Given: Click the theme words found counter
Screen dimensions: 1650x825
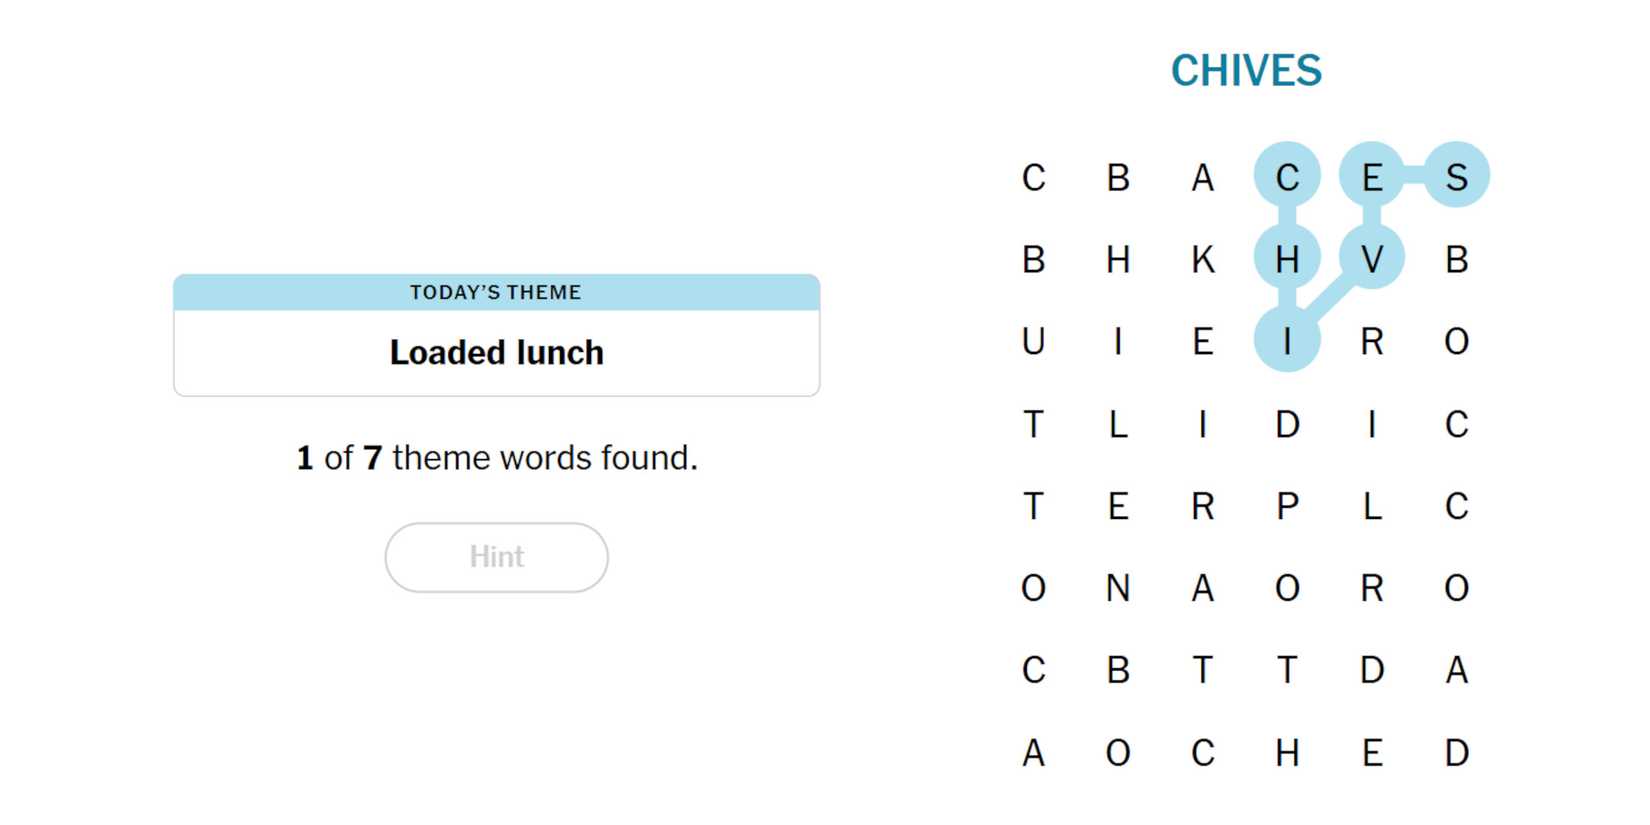Looking at the screenshot, I should 496,458.
